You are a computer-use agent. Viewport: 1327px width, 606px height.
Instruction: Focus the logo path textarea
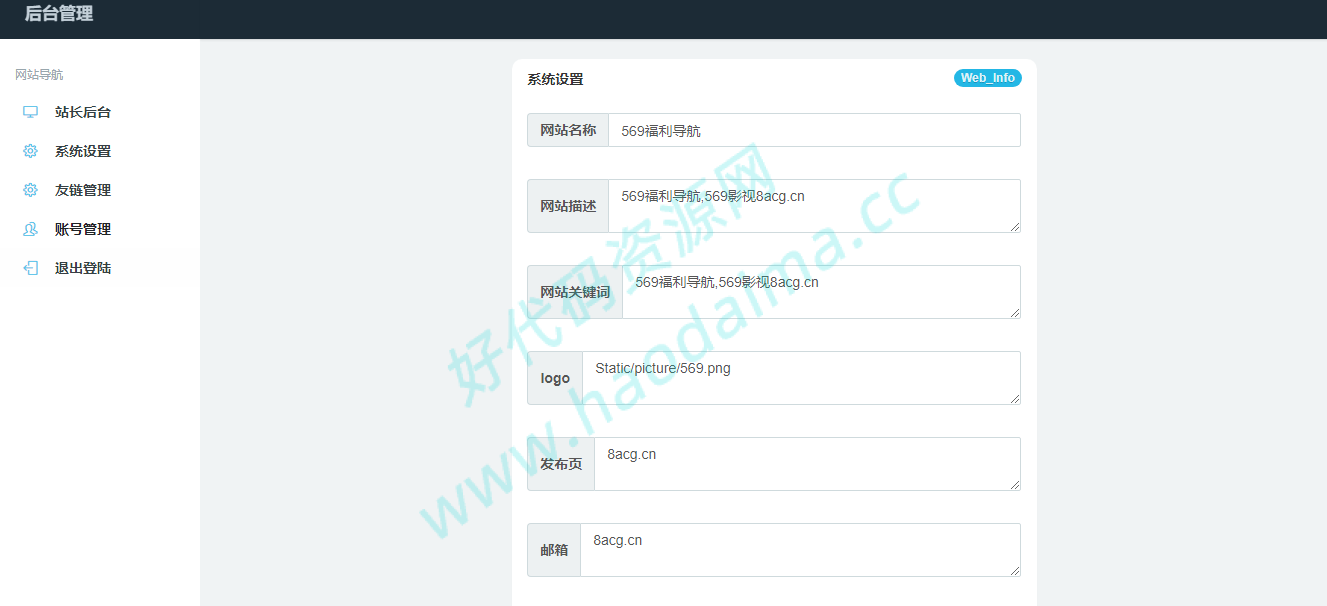(x=801, y=378)
